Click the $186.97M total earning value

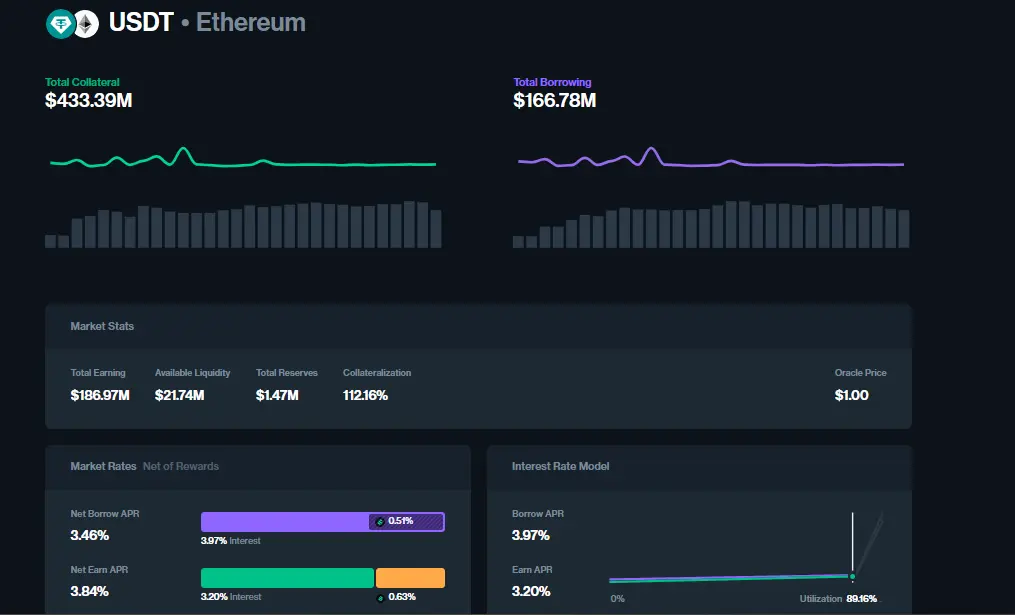(x=100, y=395)
